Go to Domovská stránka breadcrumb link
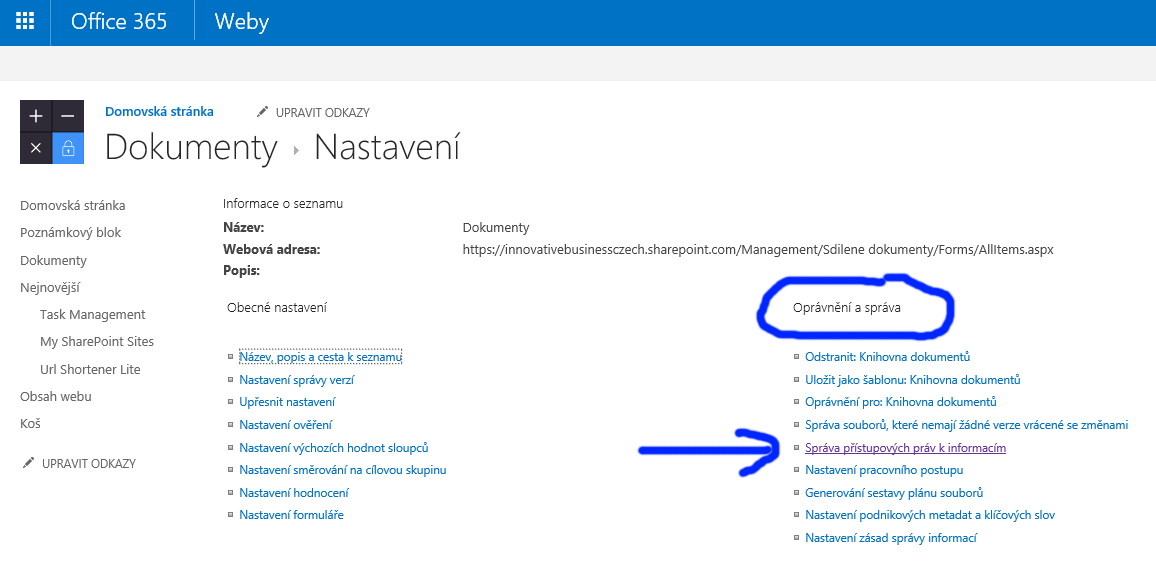 coord(159,112)
